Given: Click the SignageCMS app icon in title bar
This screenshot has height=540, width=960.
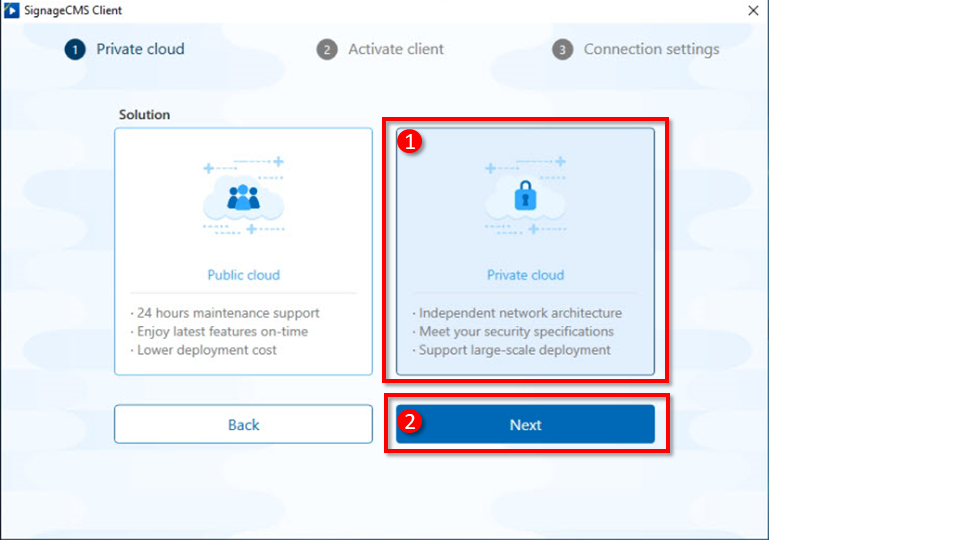Looking at the screenshot, I should coord(12,10).
